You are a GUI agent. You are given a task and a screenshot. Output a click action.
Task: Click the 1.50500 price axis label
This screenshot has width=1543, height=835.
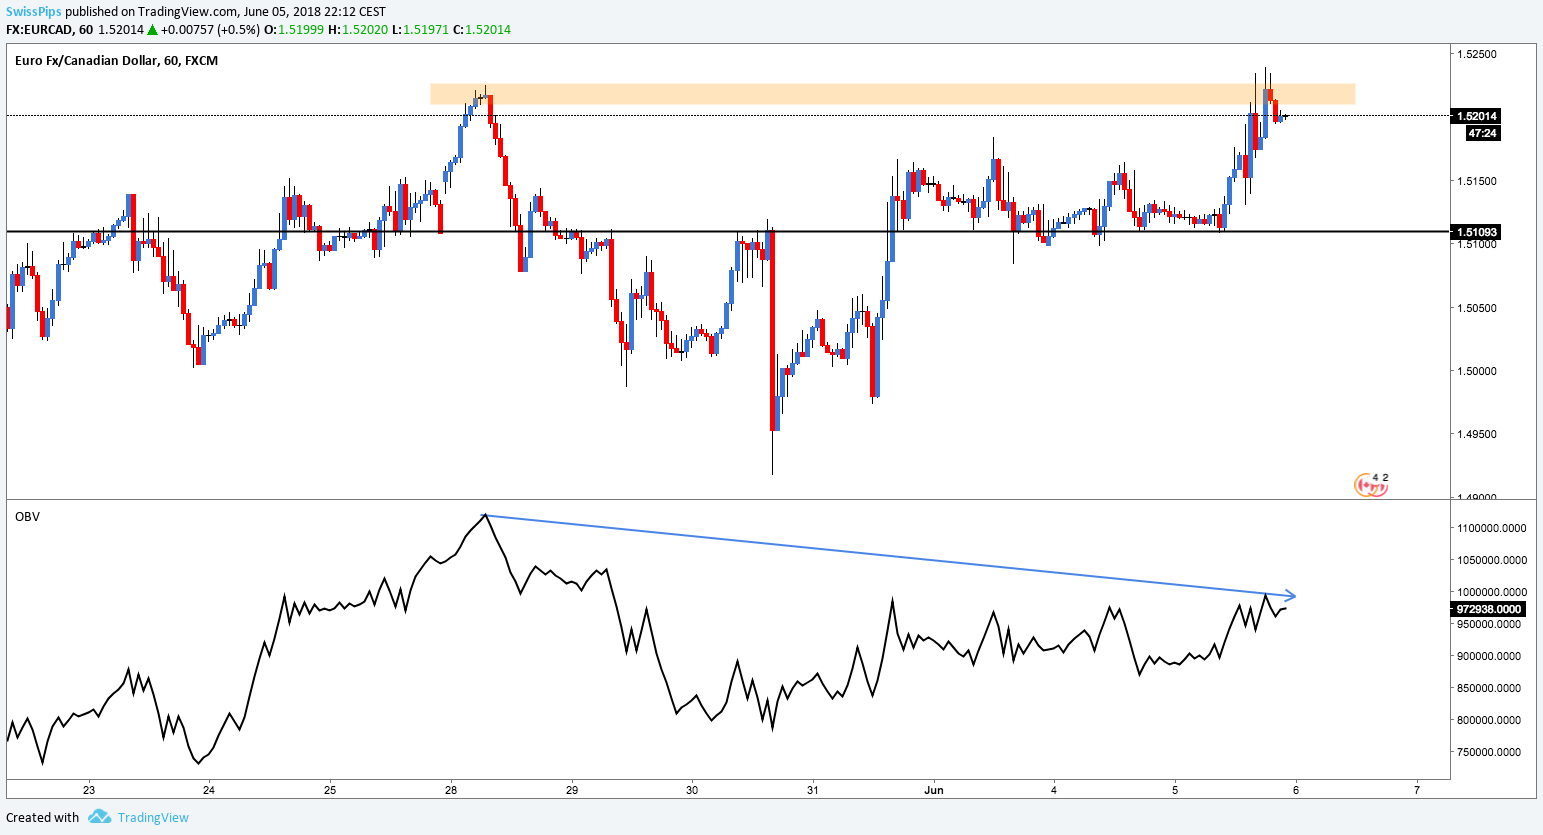(1476, 308)
